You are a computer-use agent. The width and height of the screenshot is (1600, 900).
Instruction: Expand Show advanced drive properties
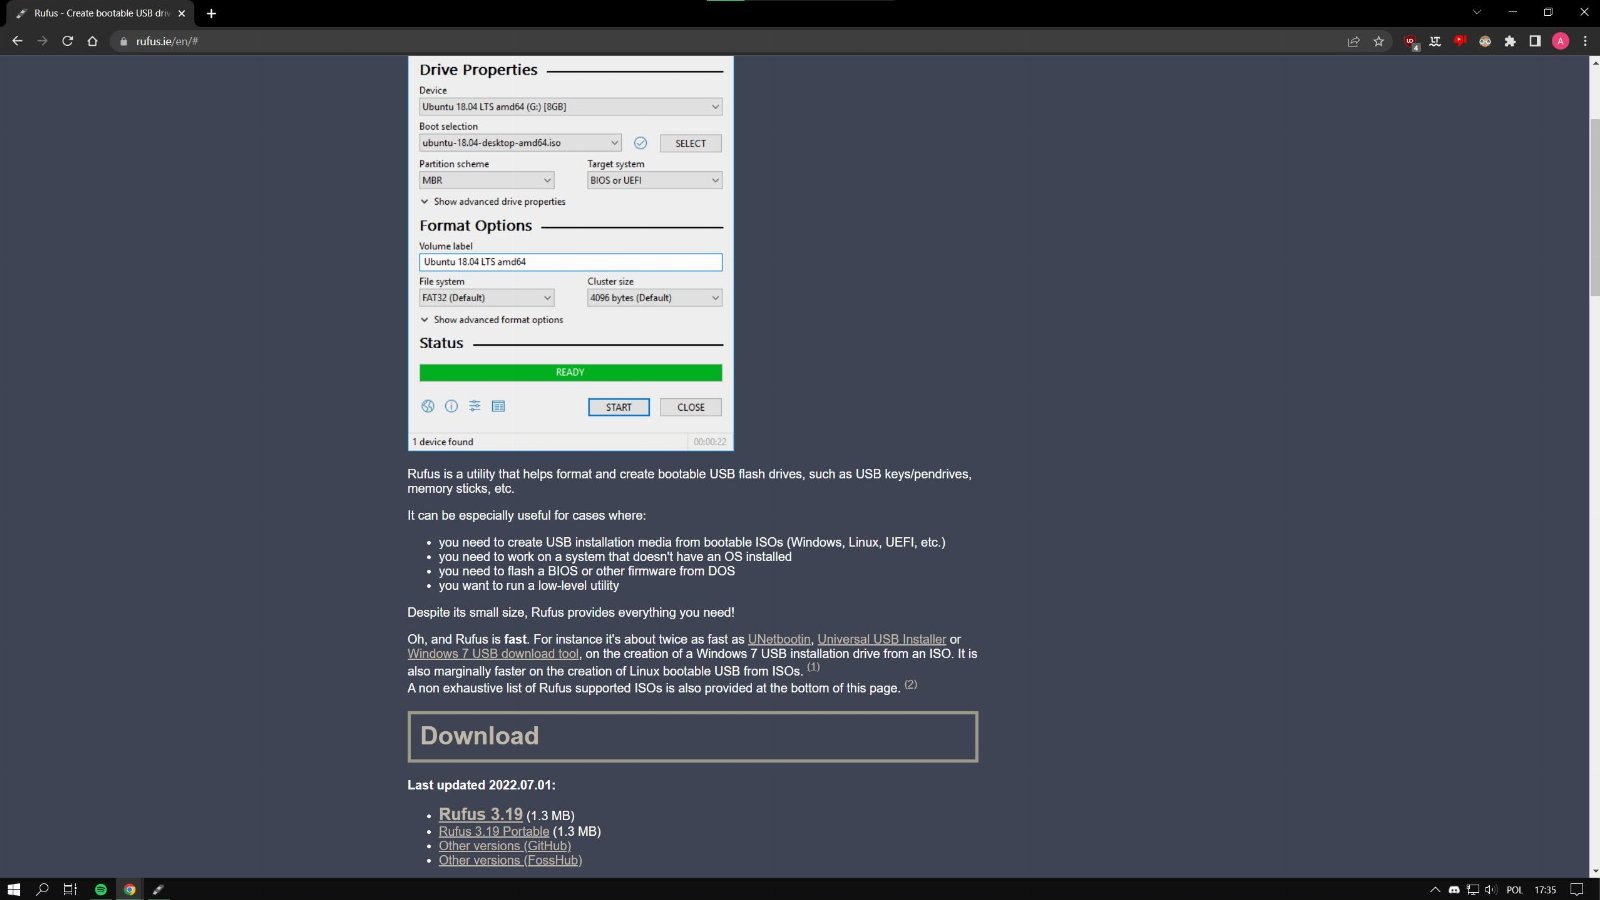click(x=493, y=202)
